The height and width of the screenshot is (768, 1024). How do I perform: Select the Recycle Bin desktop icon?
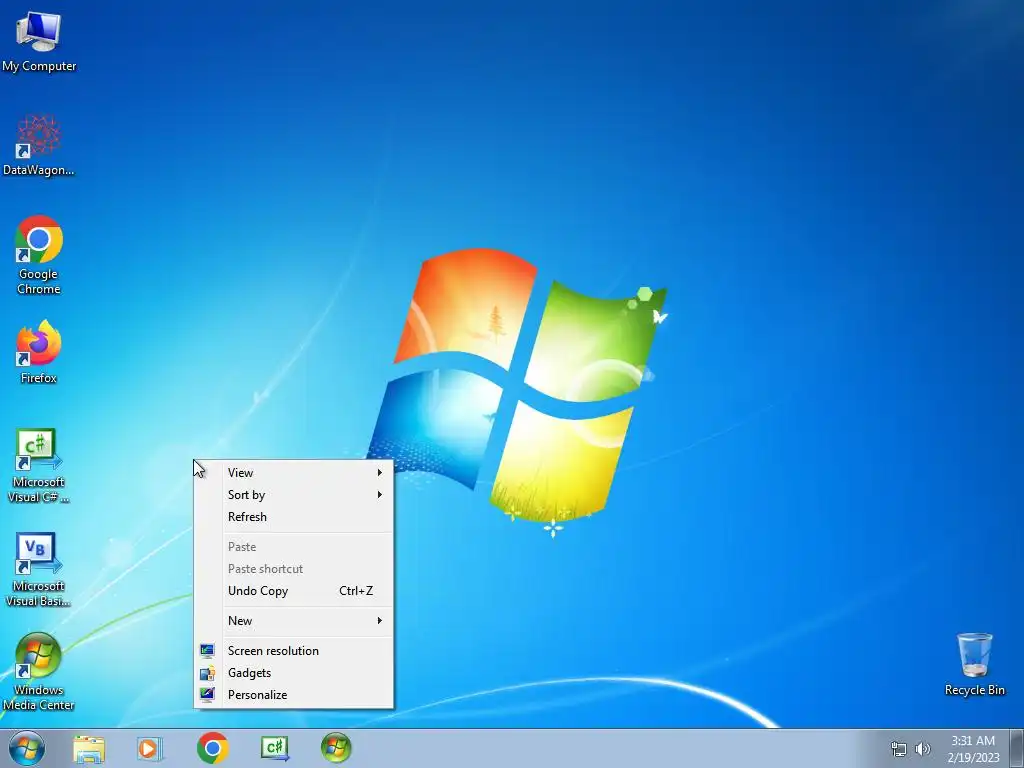click(974, 665)
